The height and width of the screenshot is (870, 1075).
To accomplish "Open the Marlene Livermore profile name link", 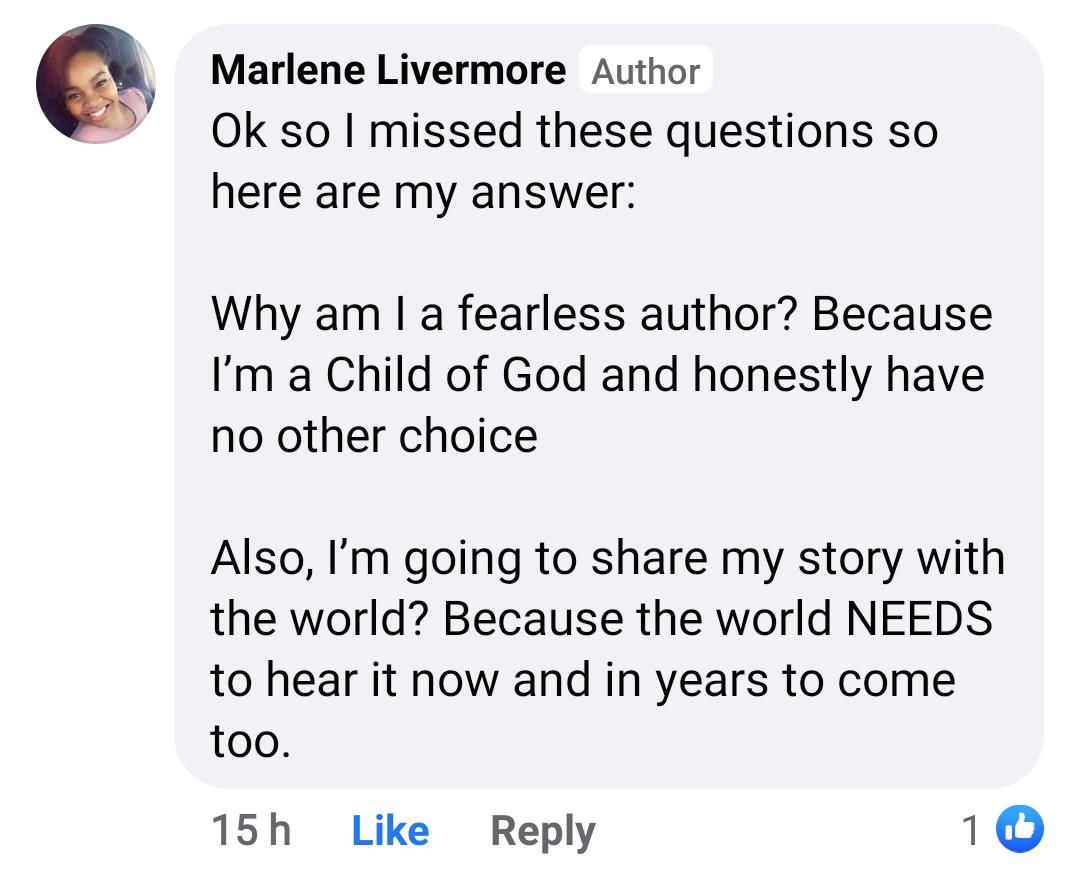I will pos(388,70).
